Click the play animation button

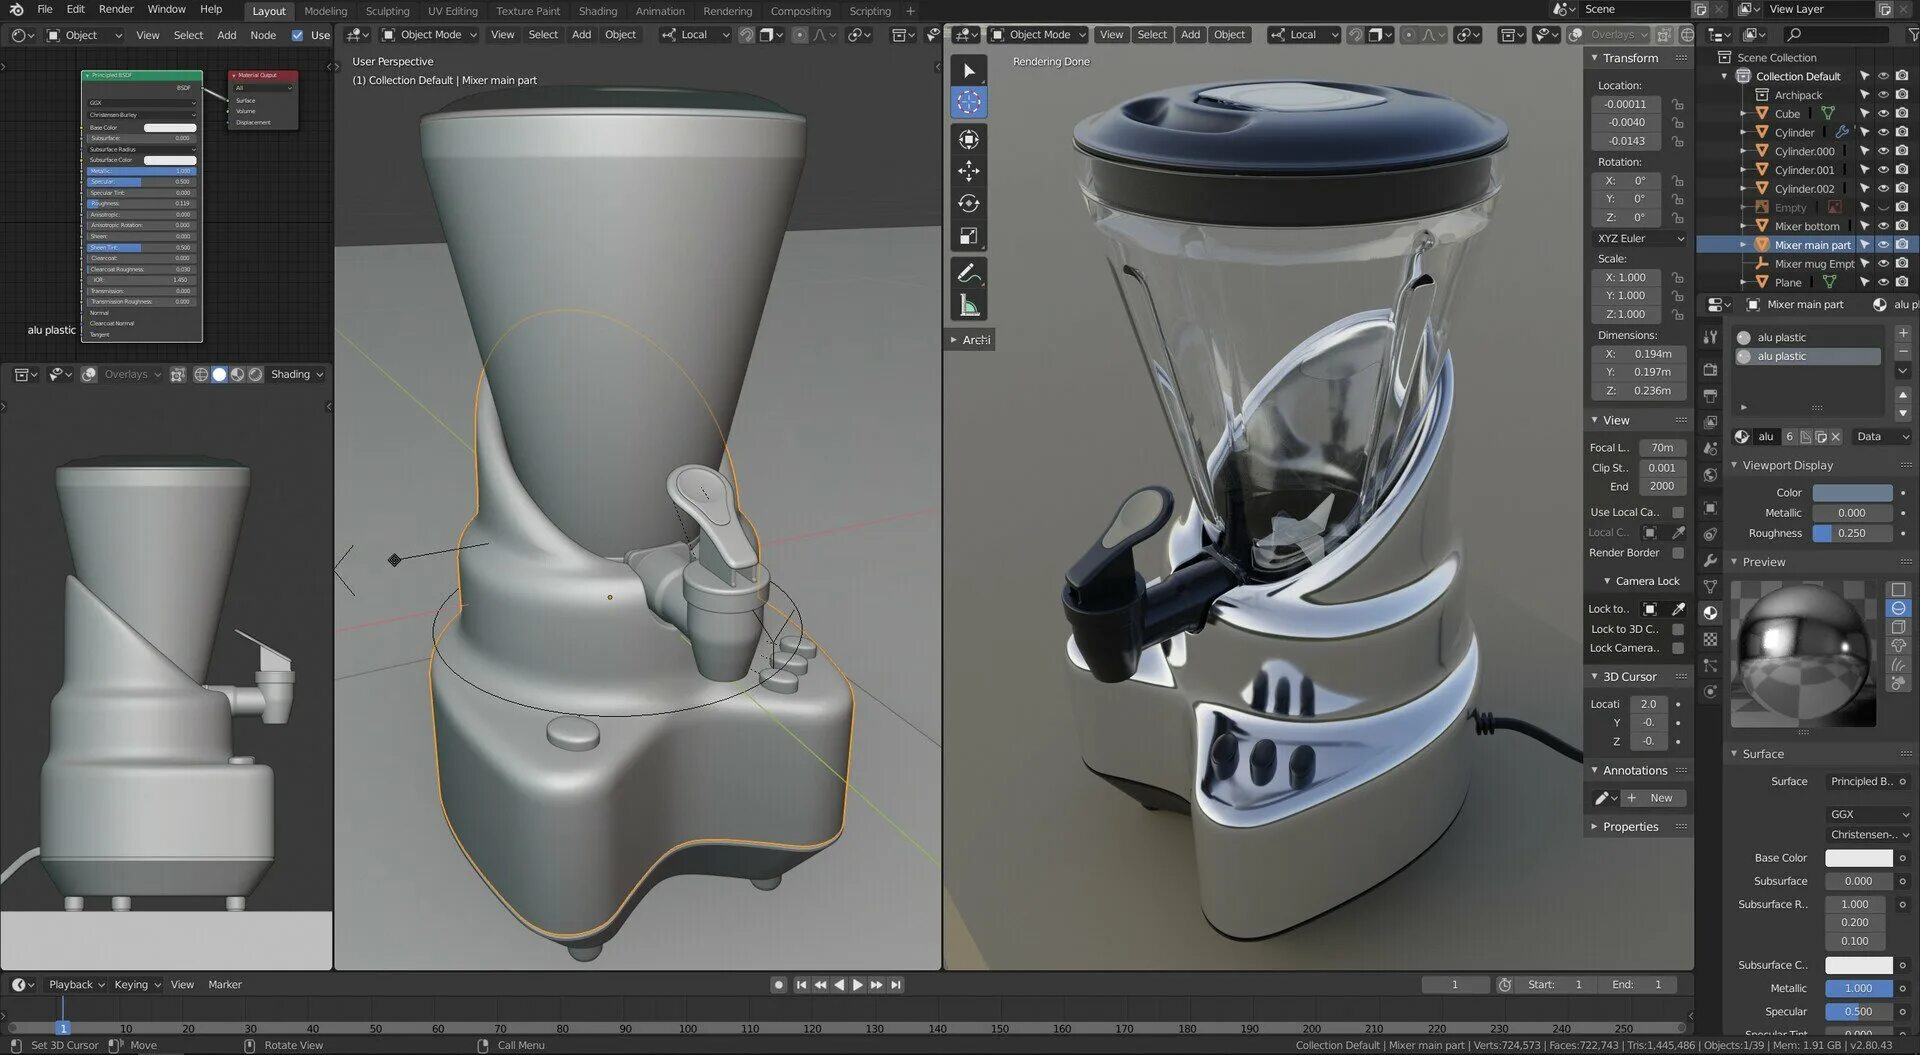click(857, 985)
